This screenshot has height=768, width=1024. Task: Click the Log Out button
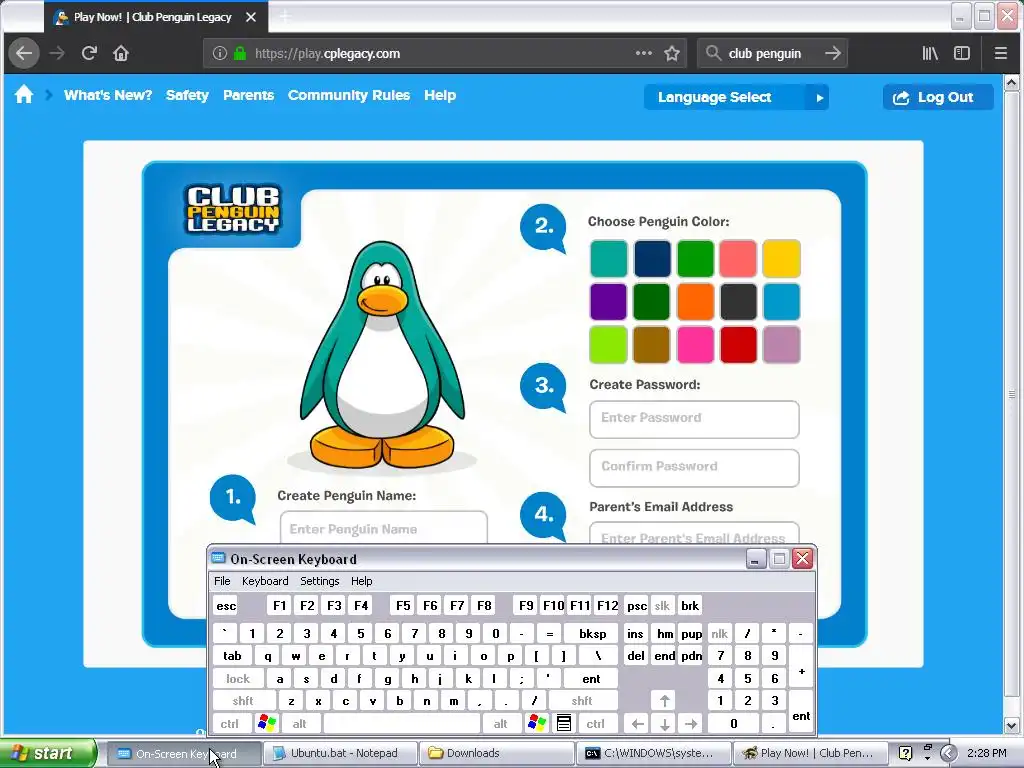point(938,97)
